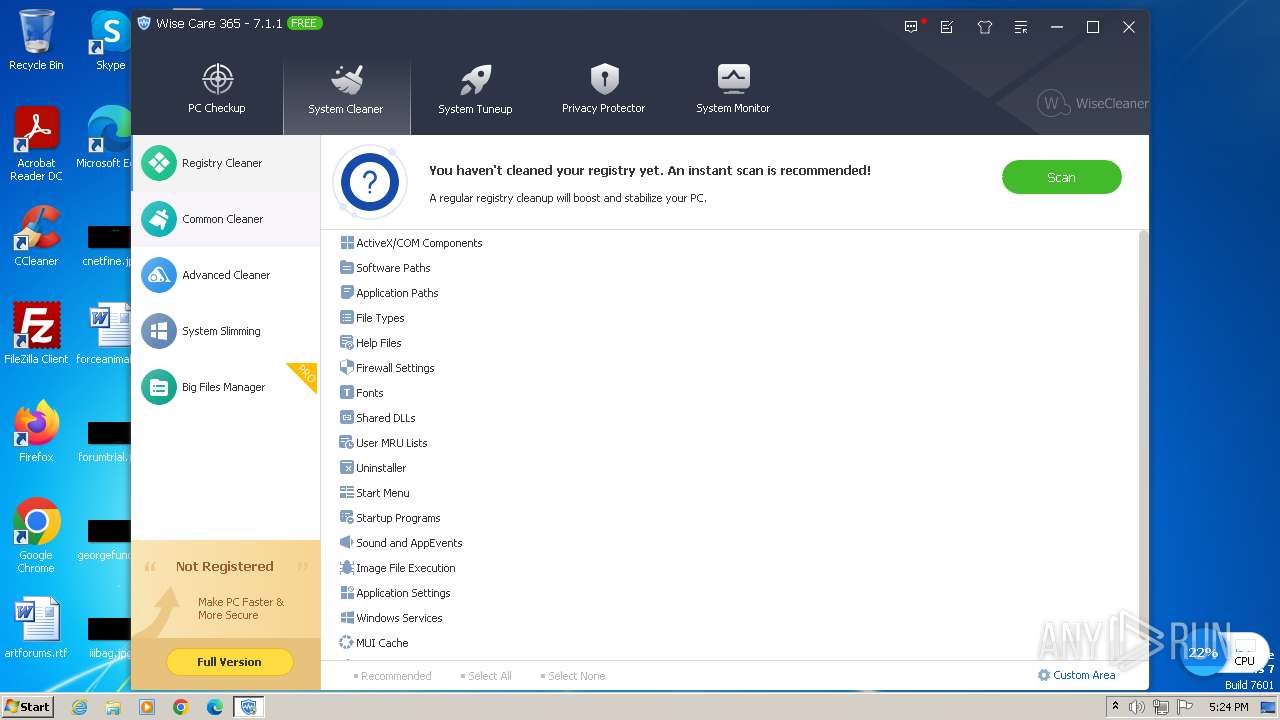Click the Wise Care 365 taskbar button
1280x720 pixels.
click(x=249, y=707)
